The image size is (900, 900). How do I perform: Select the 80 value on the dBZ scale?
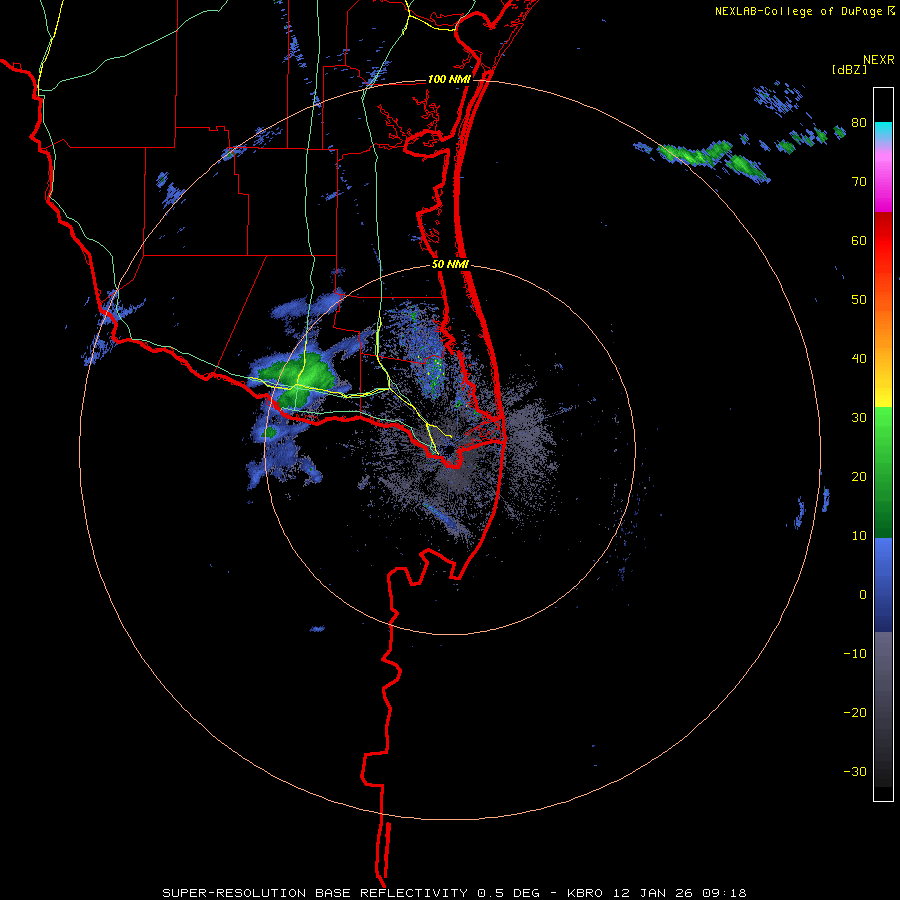point(859,123)
